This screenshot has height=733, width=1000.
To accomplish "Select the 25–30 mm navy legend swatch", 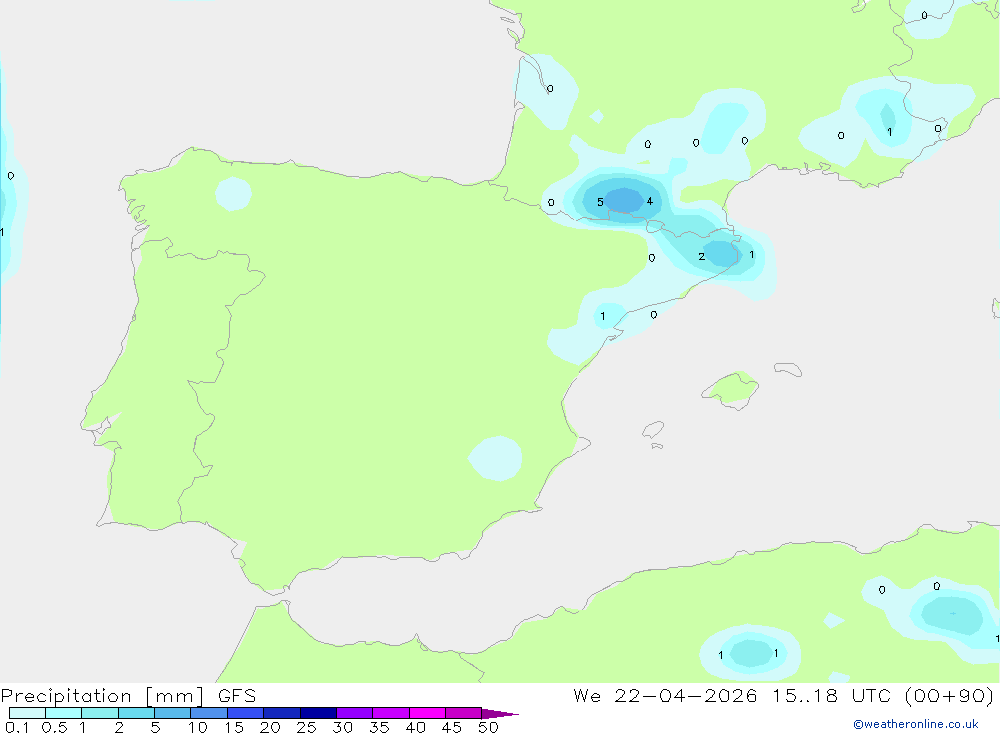I will (x=318, y=713).
